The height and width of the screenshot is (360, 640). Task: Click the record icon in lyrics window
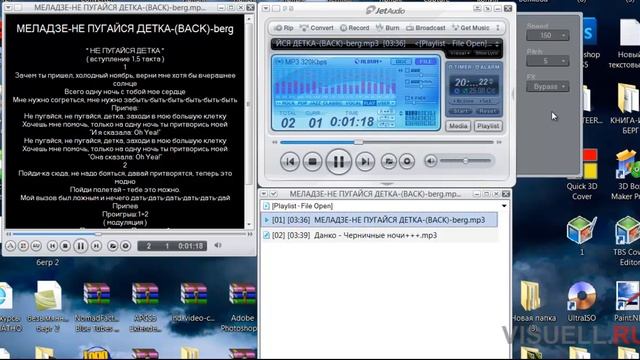pyautogui.click(x=126, y=246)
